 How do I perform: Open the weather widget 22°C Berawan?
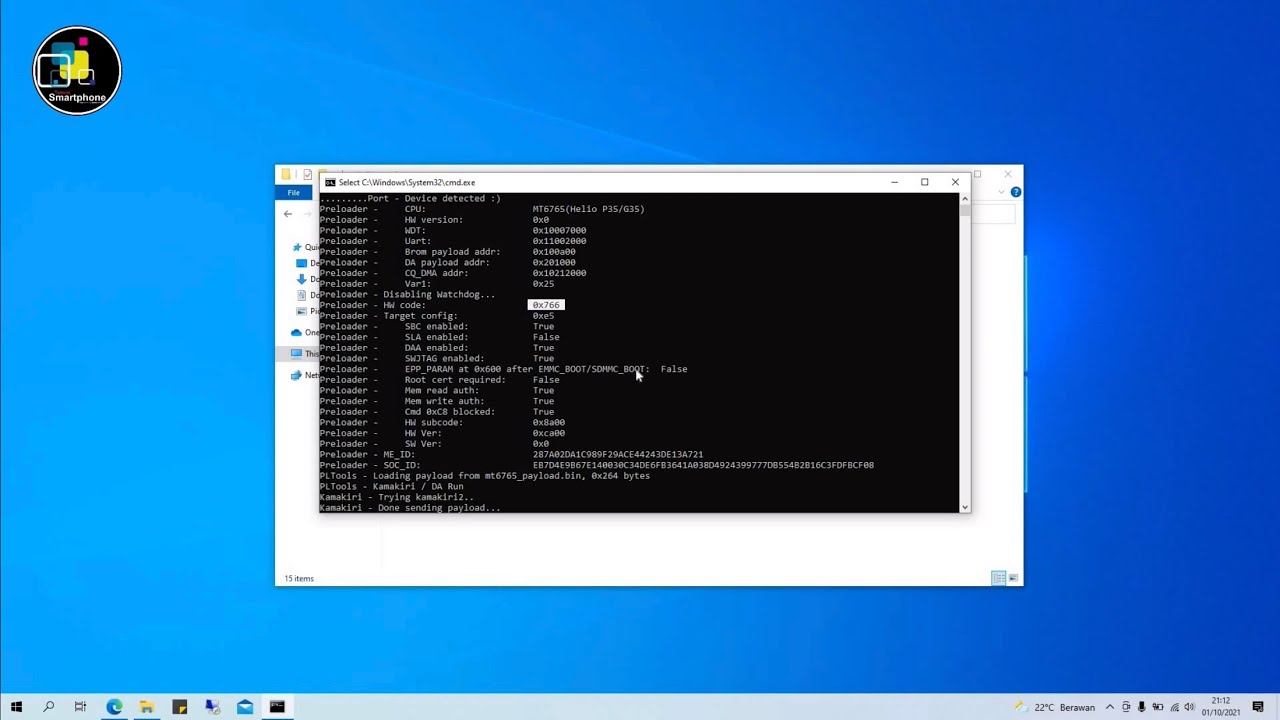click(x=1056, y=707)
